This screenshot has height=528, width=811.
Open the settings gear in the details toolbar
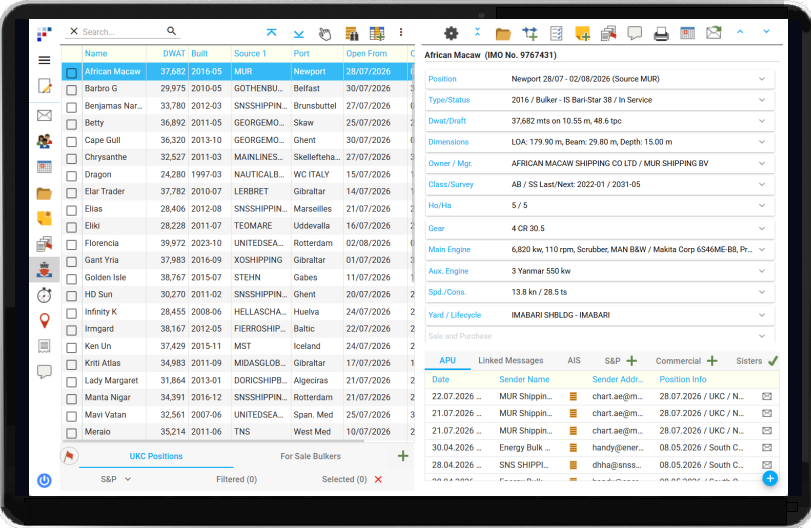click(x=451, y=34)
